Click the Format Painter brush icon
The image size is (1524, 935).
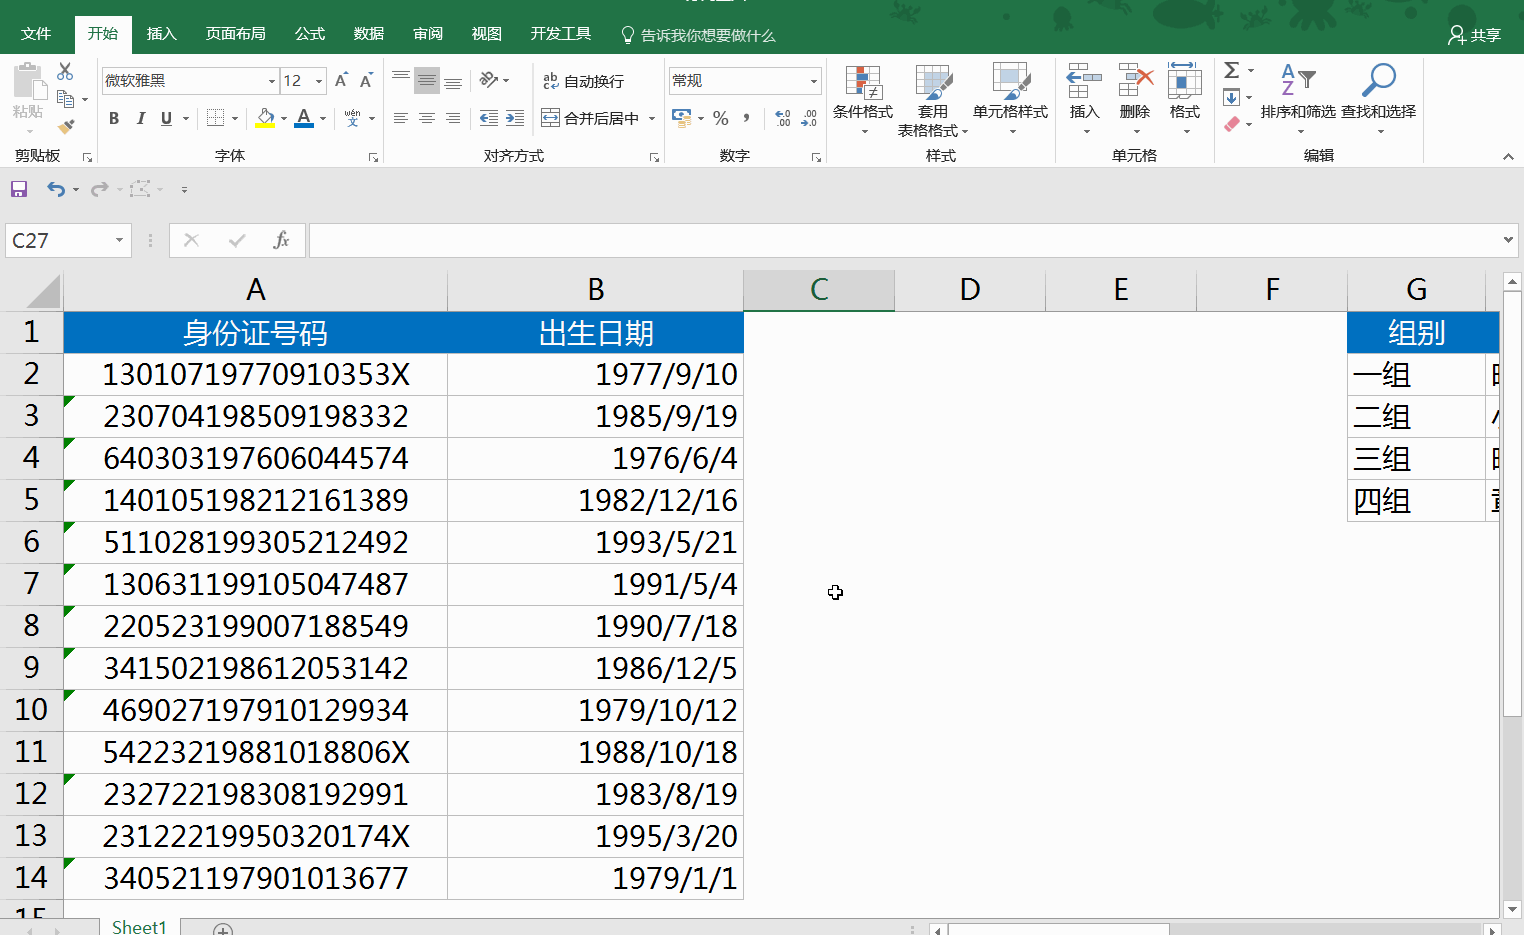click(x=66, y=127)
